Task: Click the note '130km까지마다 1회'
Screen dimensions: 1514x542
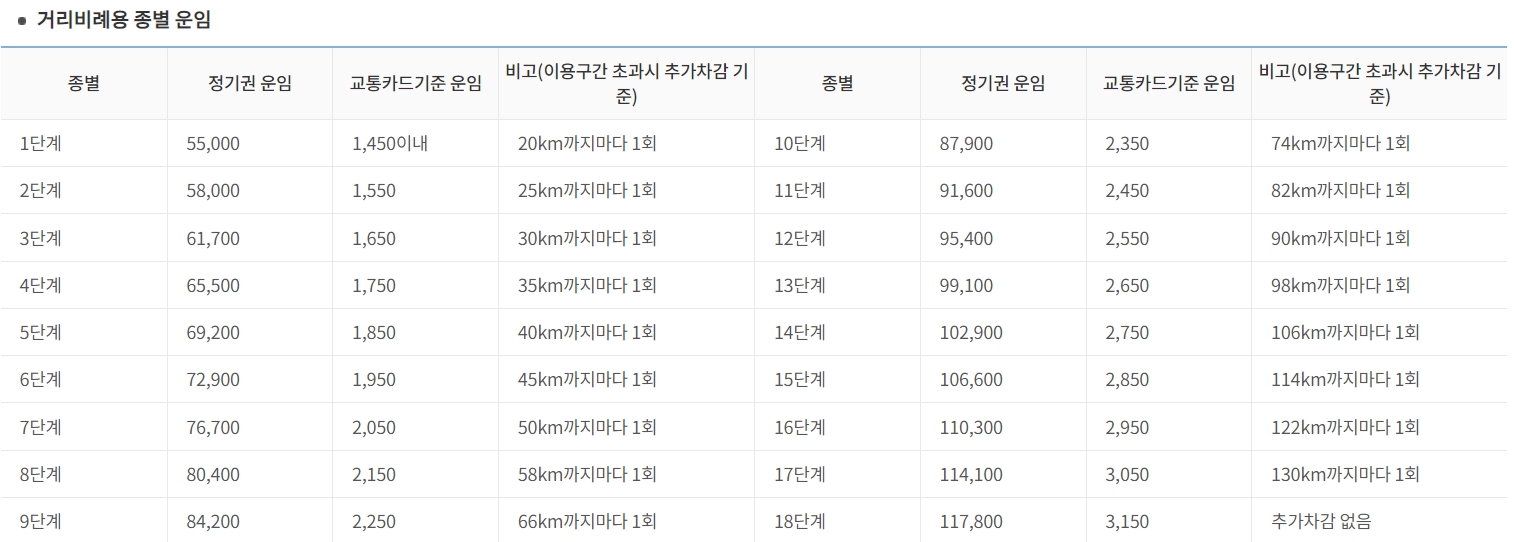Action: click(x=1345, y=474)
